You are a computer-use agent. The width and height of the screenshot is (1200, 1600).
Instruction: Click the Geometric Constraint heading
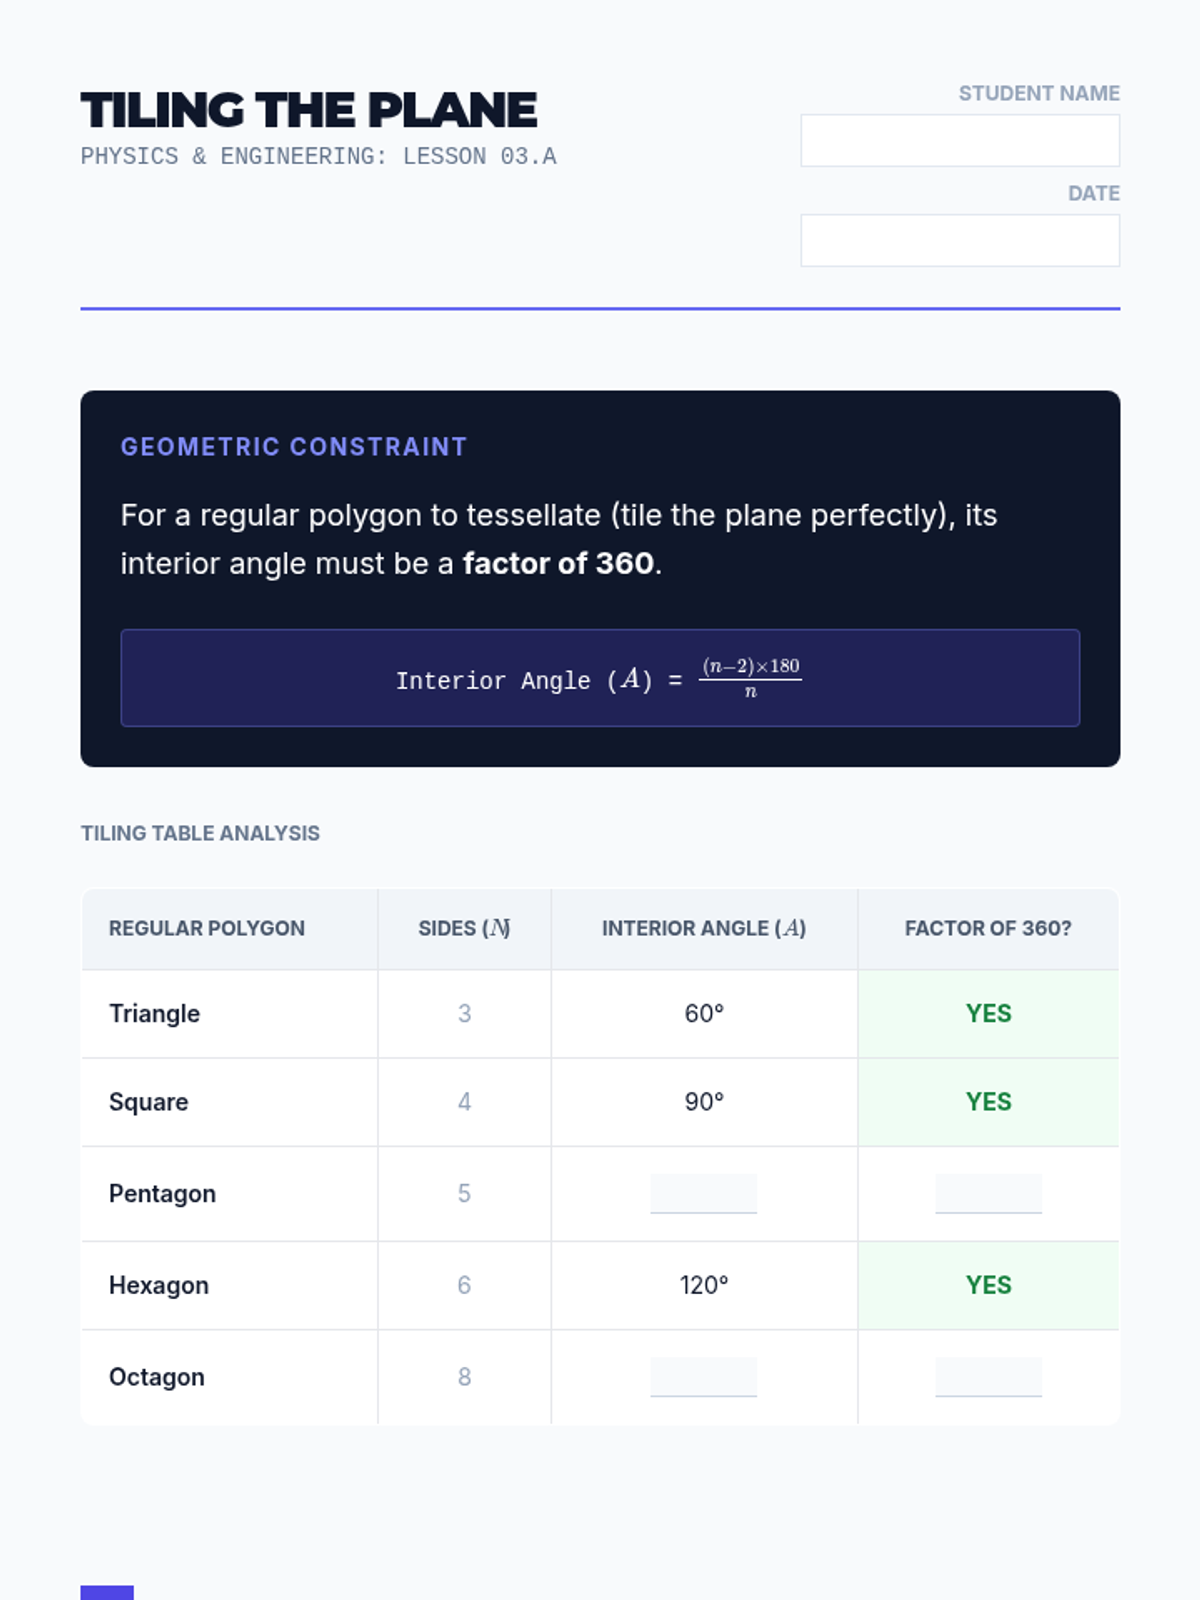click(x=294, y=447)
